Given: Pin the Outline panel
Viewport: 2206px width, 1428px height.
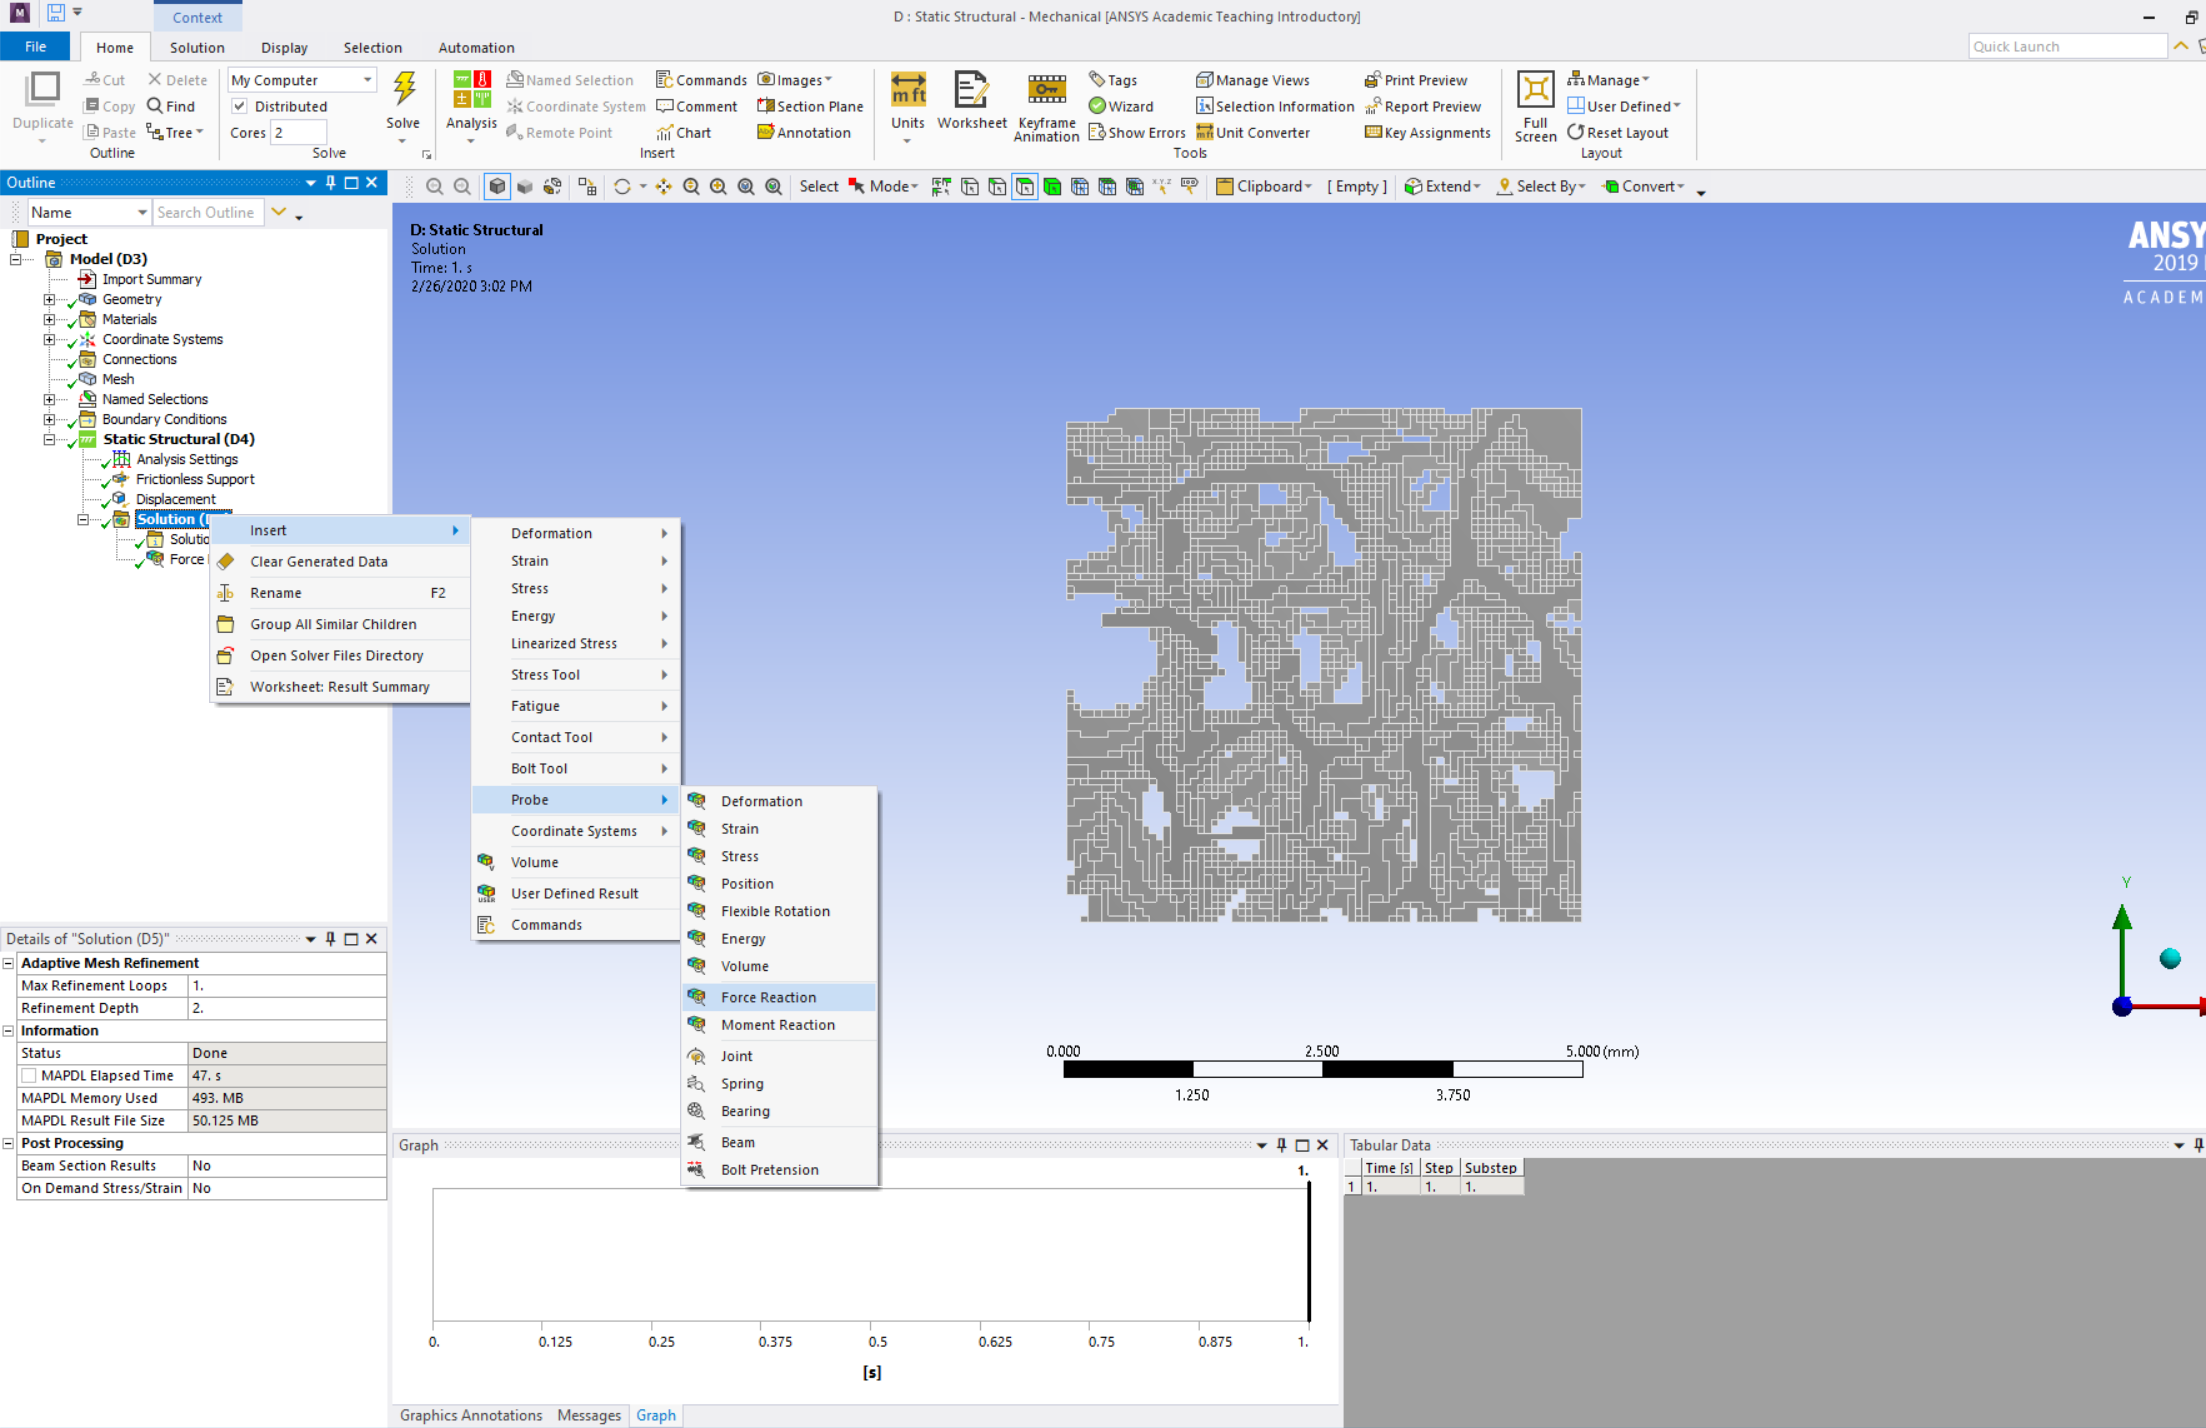Looking at the screenshot, I should (331, 183).
